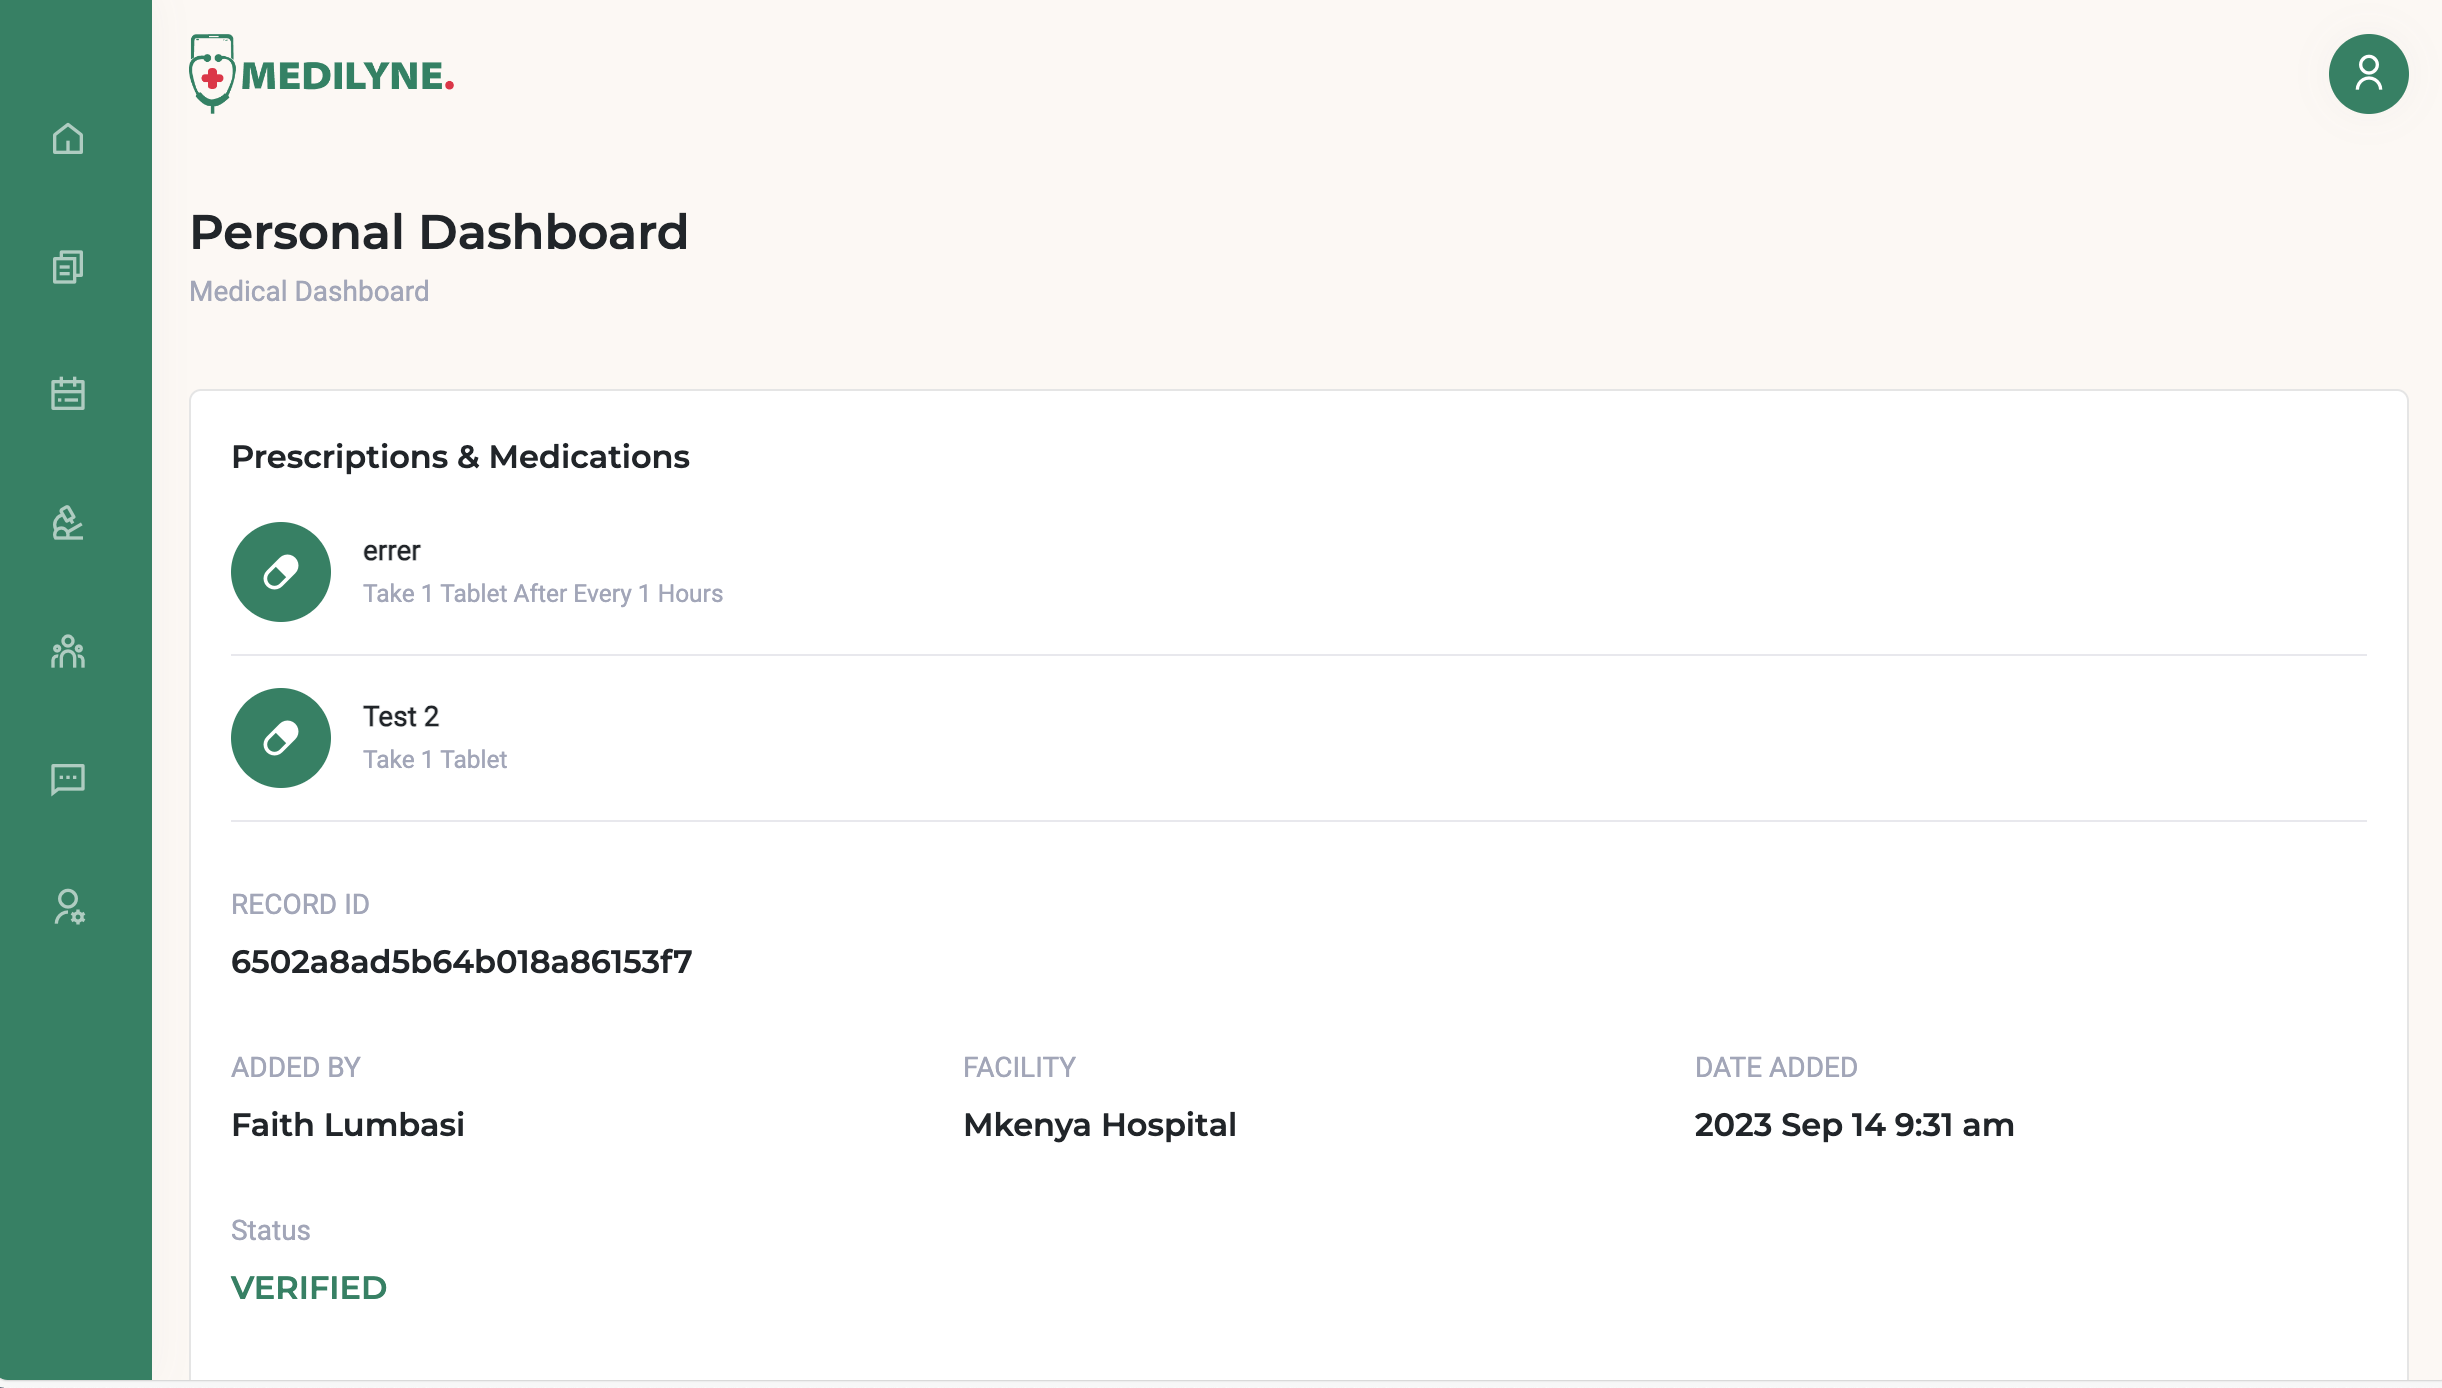Open the user settings sidebar icon
Viewport: 2442px width, 1388px height.
[68, 907]
